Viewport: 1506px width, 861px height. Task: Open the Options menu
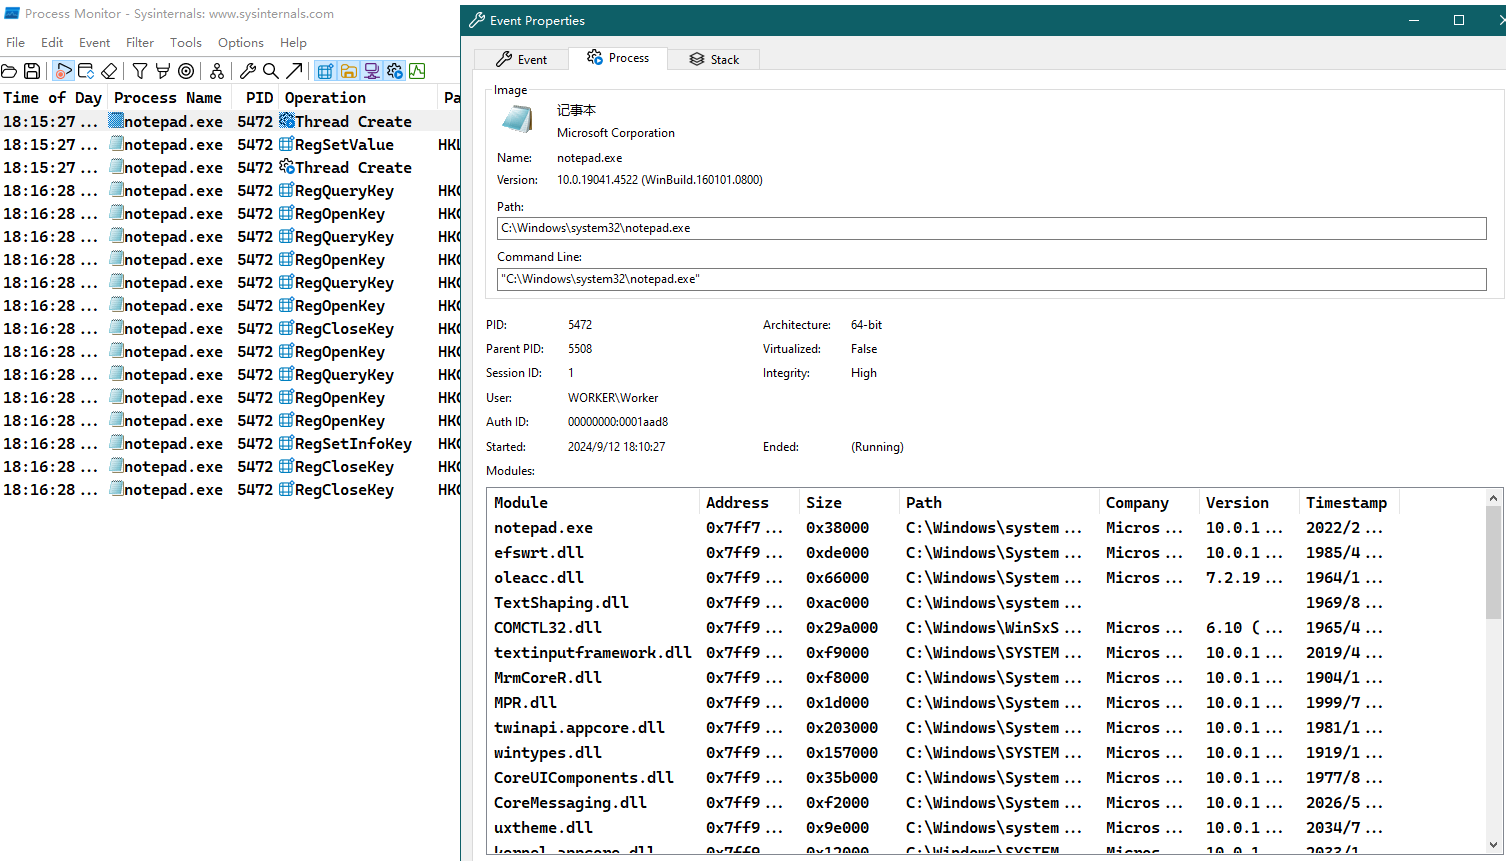point(241,43)
